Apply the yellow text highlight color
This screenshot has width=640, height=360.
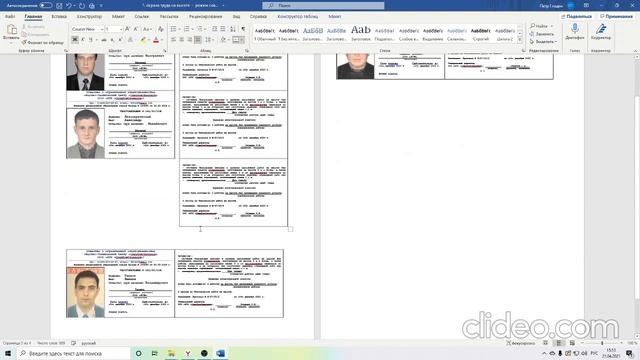[x=143, y=40]
